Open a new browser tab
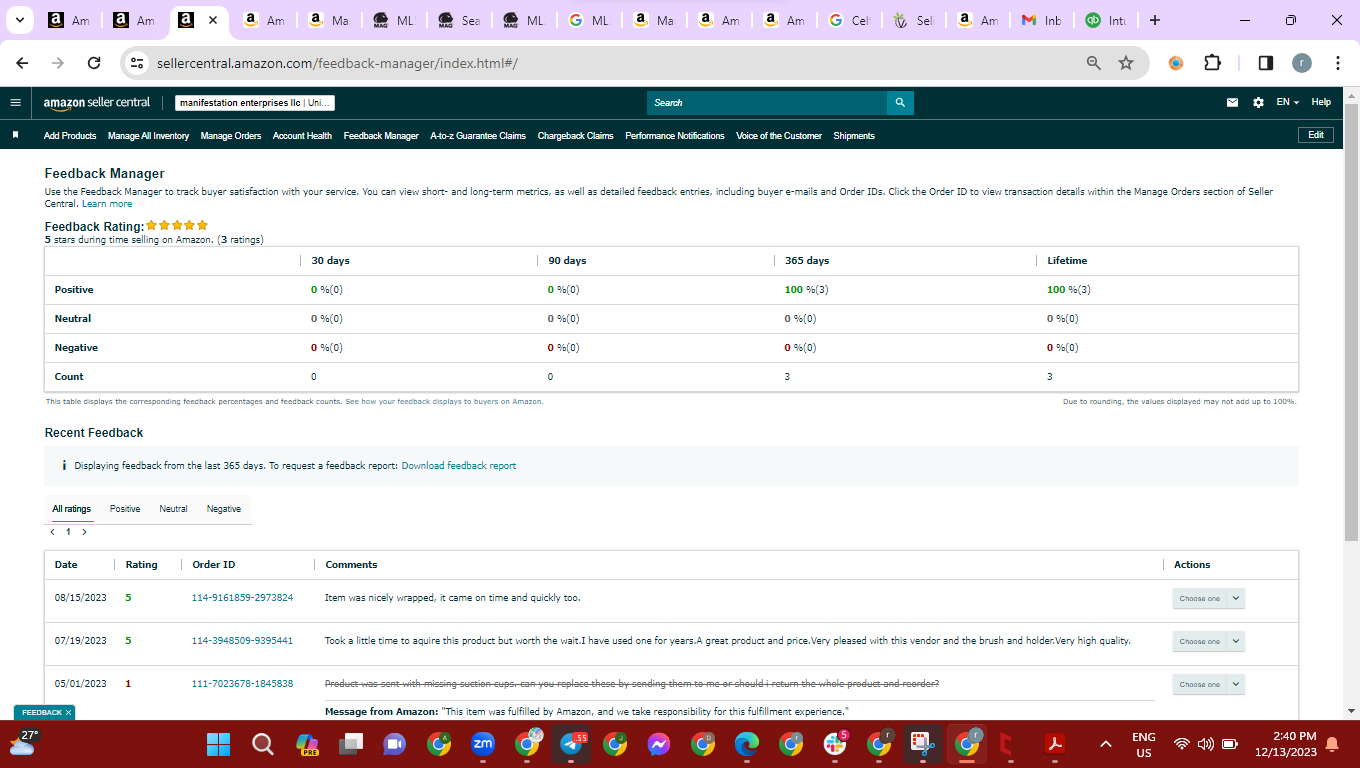1360x768 pixels. tap(1155, 20)
